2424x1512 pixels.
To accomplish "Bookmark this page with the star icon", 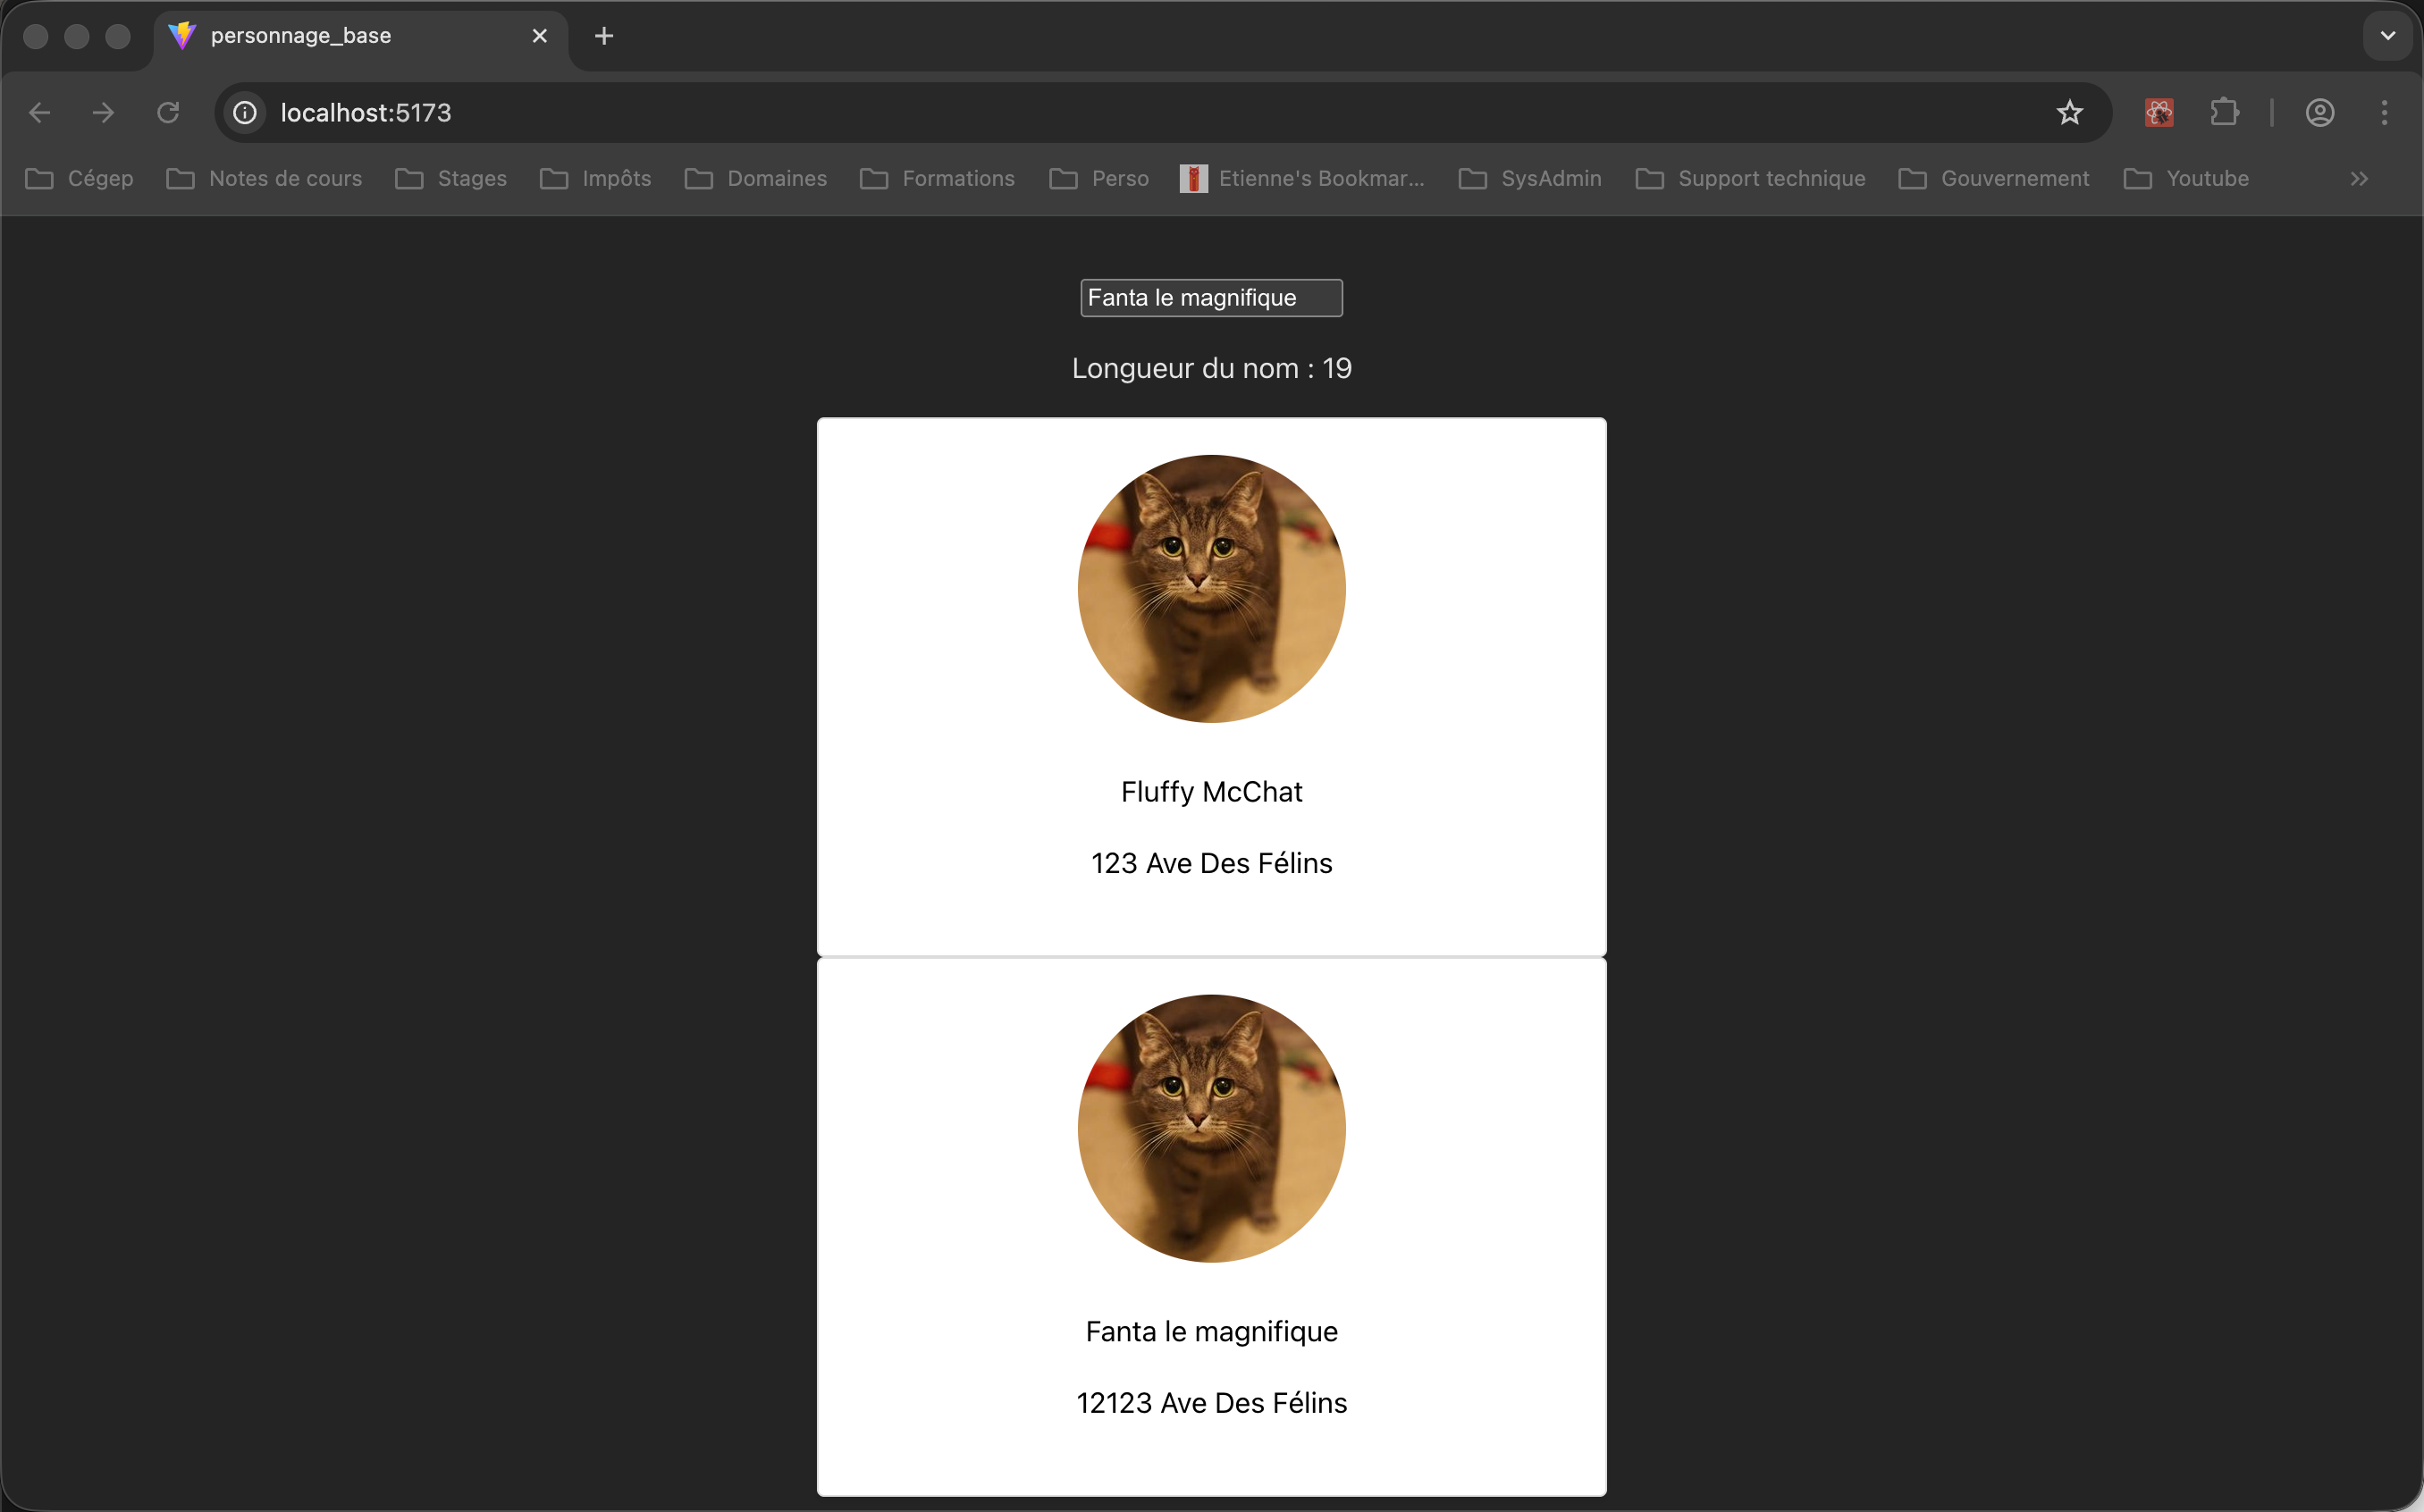I will [x=2068, y=112].
